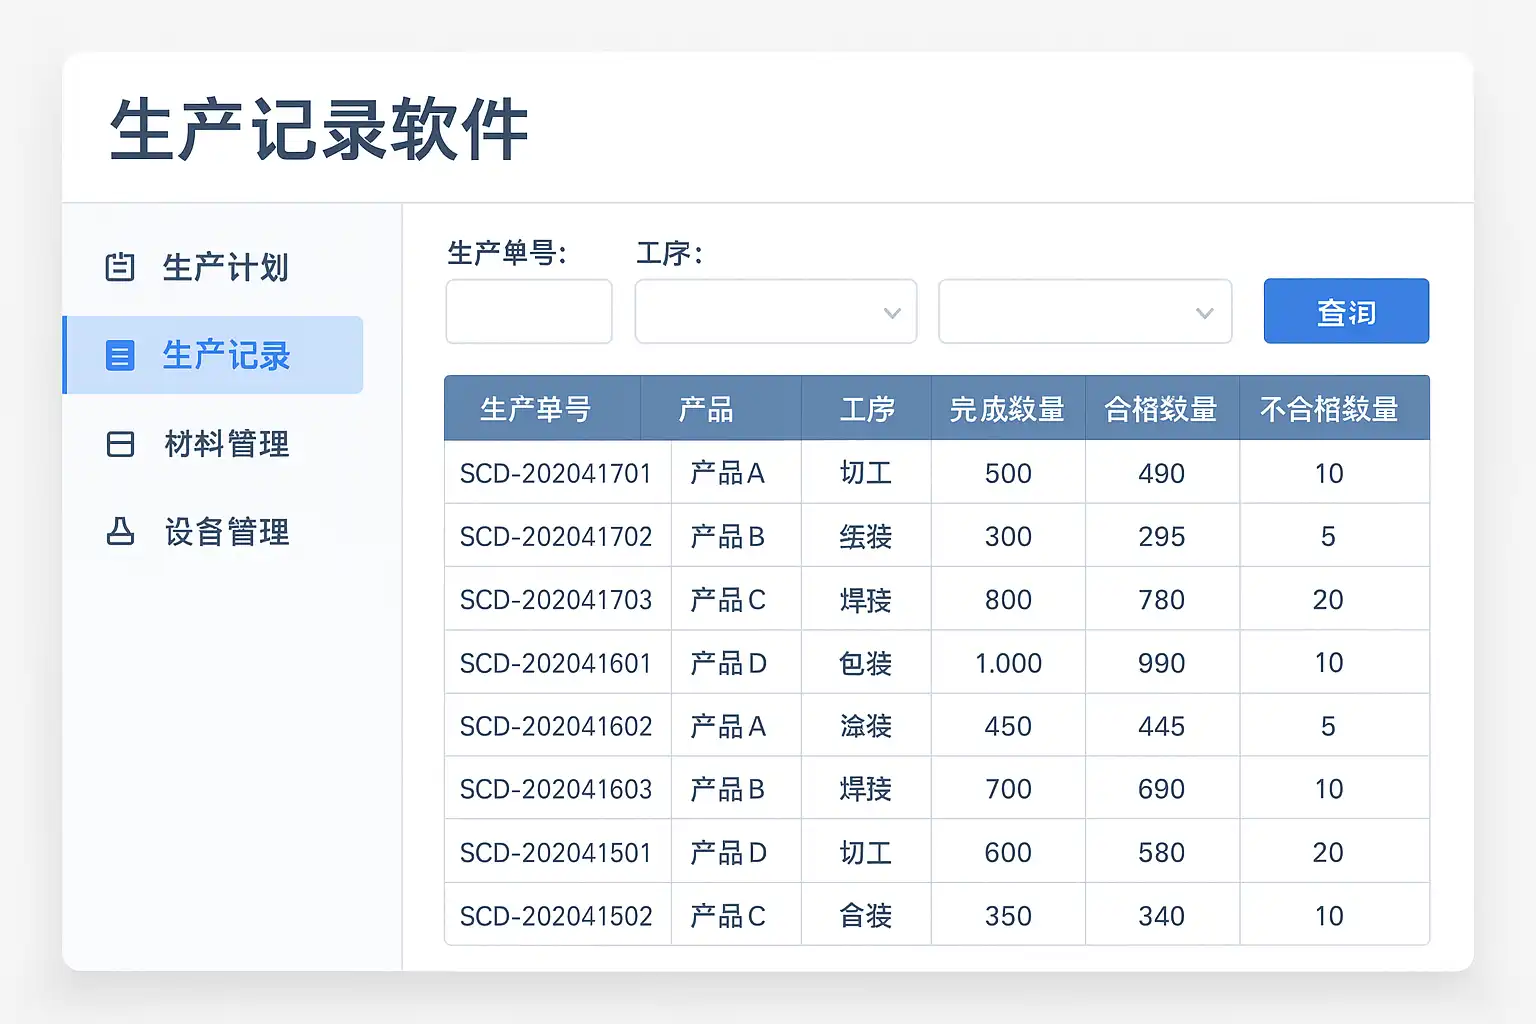Expand the 工序 dropdown

pyautogui.click(x=775, y=312)
